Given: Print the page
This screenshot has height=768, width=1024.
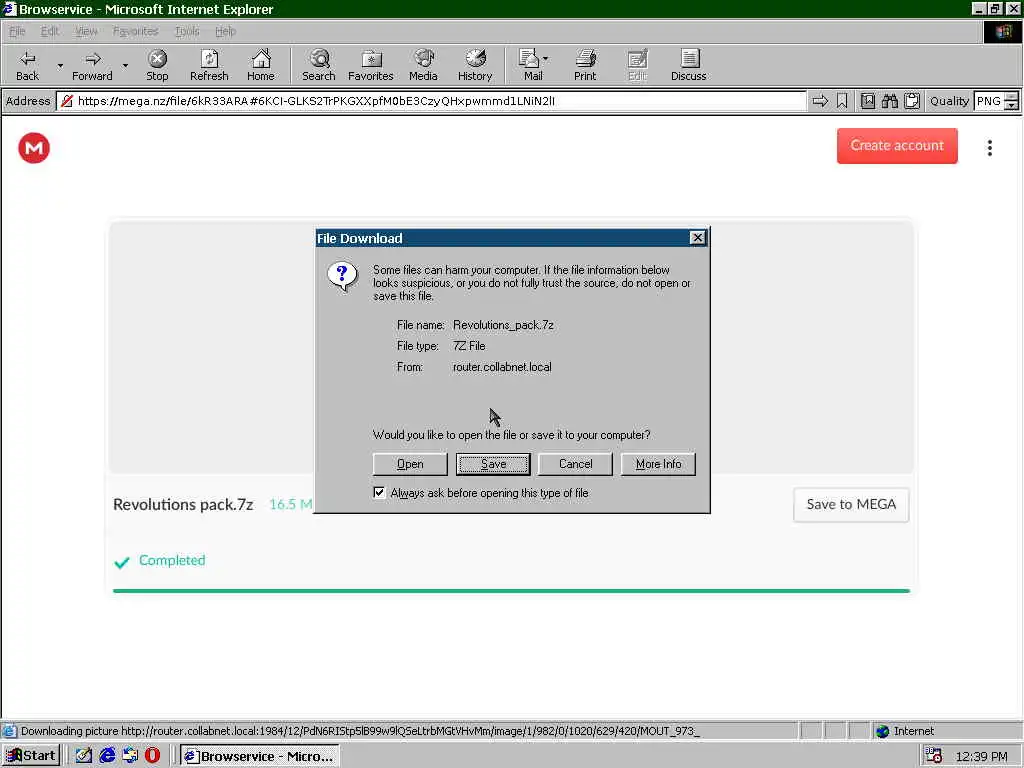Looking at the screenshot, I should [x=585, y=65].
